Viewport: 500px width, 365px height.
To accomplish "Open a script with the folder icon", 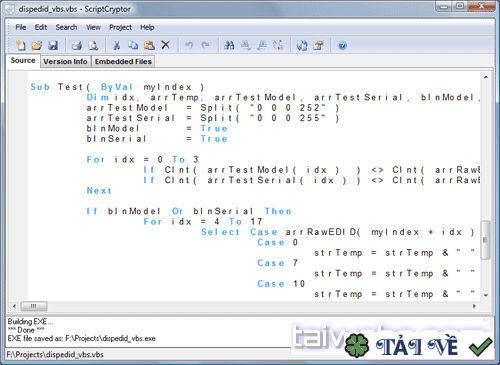I will coord(37,45).
